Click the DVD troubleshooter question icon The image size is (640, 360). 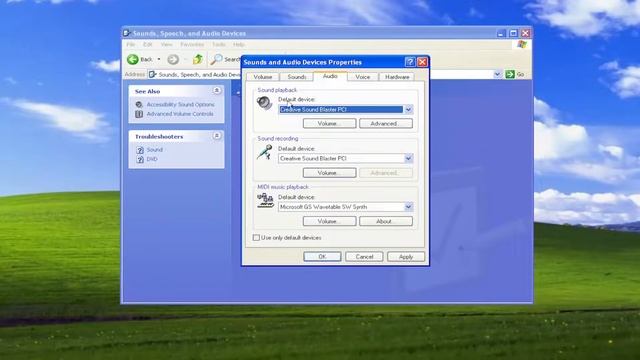click(x=140, y=159)
